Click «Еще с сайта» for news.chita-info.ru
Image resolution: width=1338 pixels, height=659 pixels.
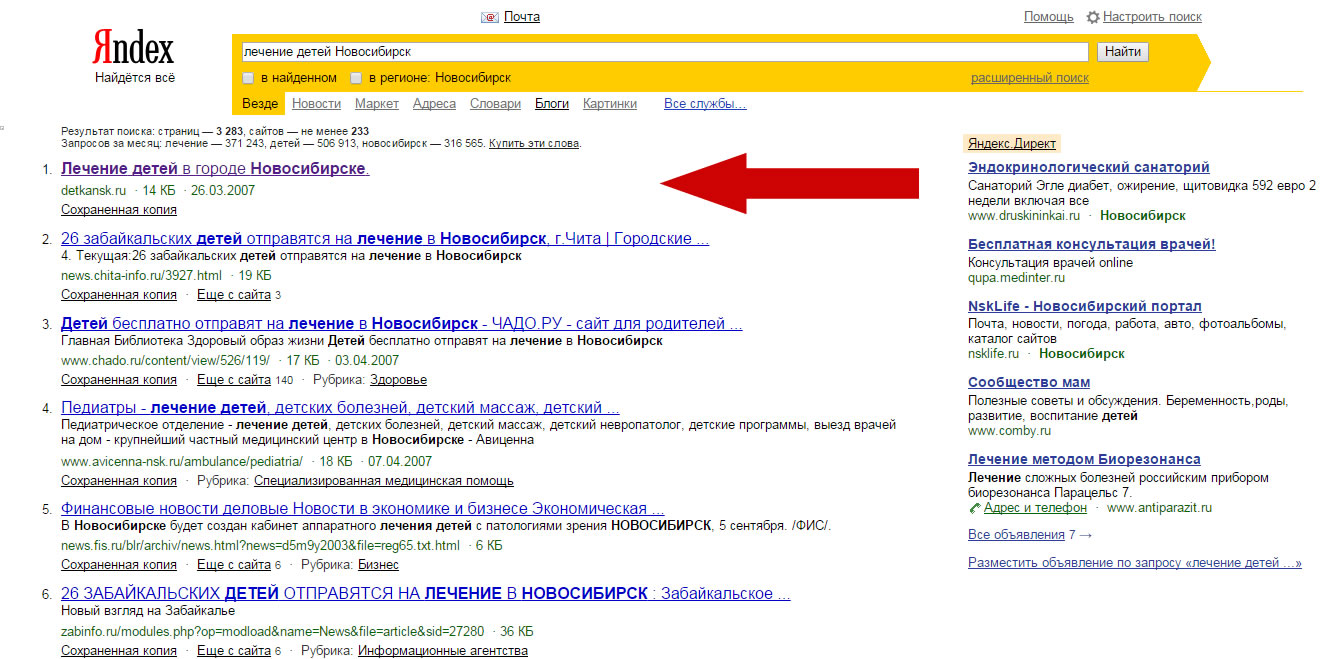(x=234, y=295)
